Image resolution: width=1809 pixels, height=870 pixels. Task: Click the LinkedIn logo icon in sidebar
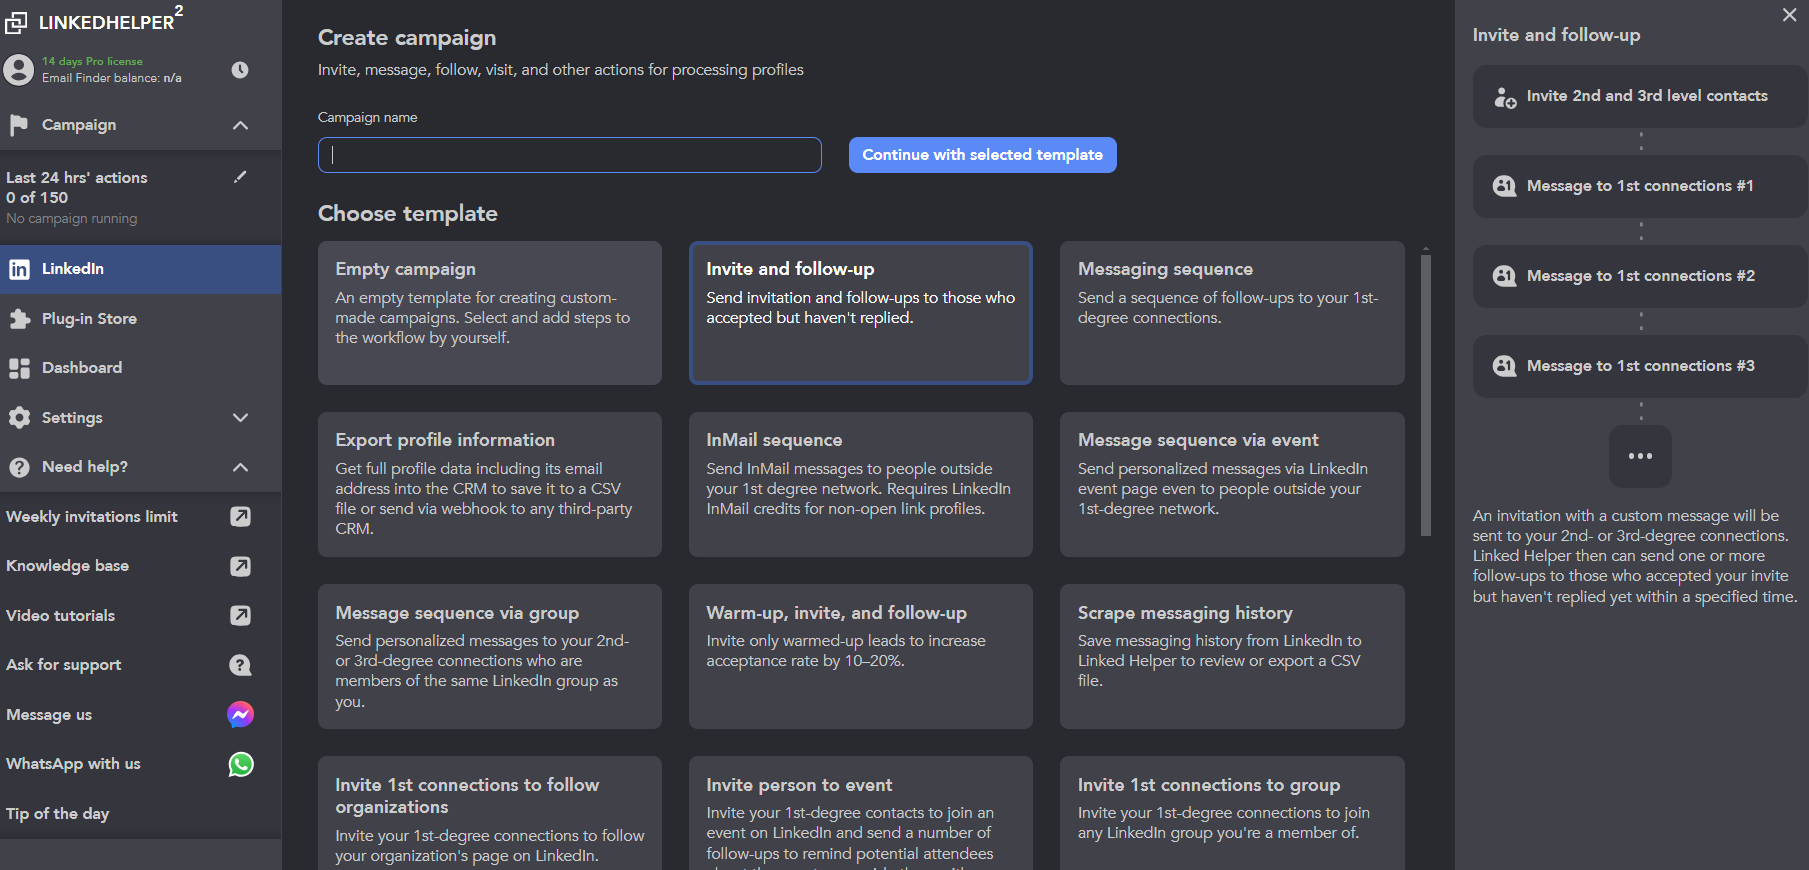(19, 269)
